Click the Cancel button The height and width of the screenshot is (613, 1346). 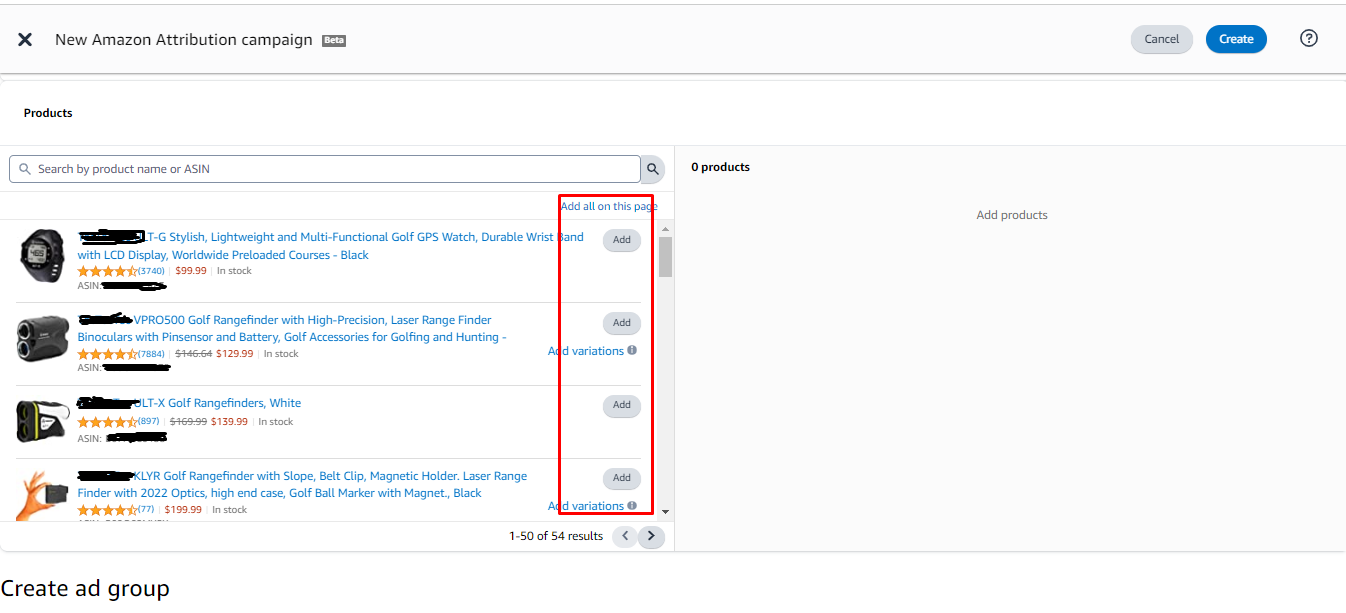point(1162,39)
